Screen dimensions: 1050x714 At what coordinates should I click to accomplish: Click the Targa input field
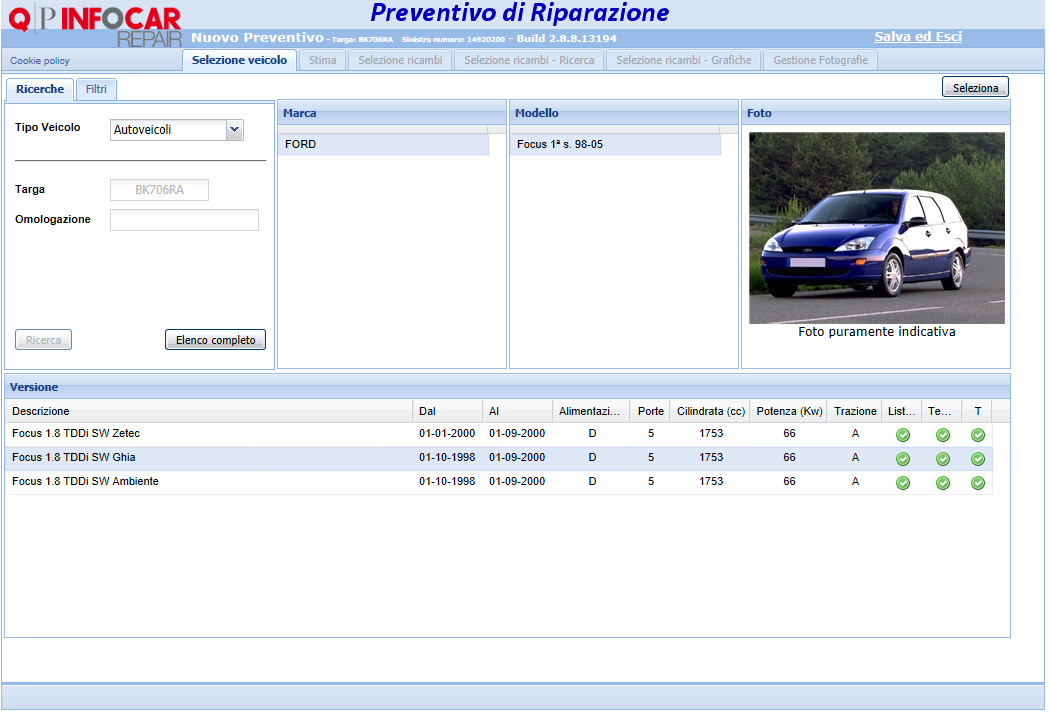159,190
